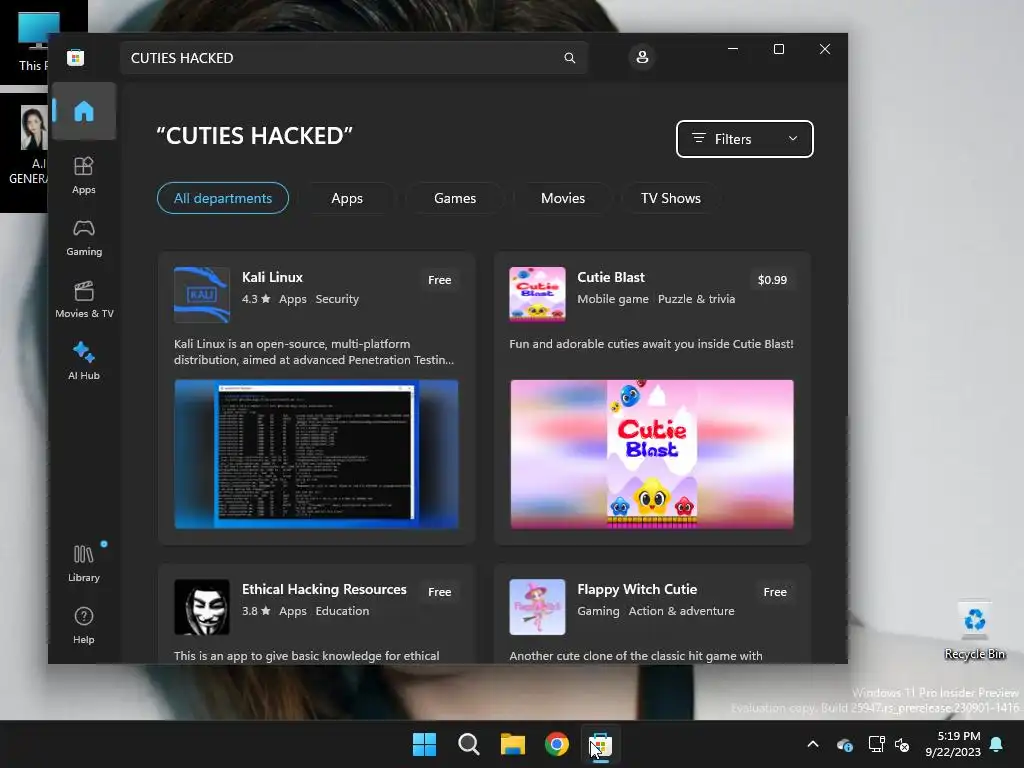
Task: Click the Action & adventure category text
Action: tap(681, 611)
